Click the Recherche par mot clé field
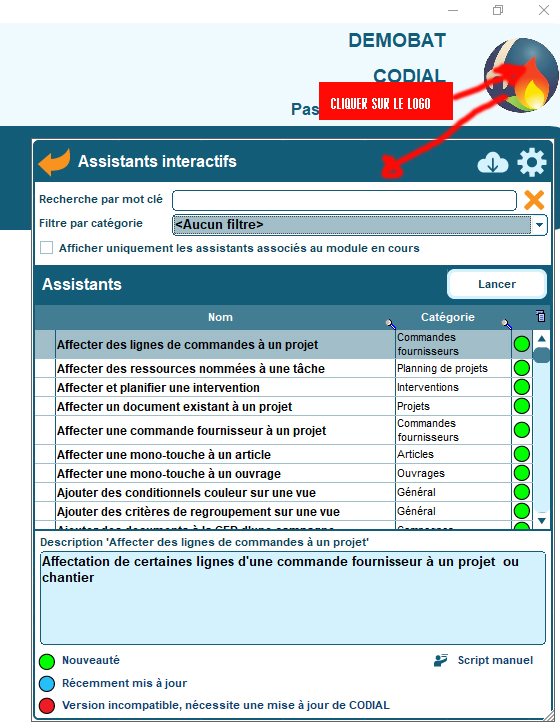 (x=344, y=201)
